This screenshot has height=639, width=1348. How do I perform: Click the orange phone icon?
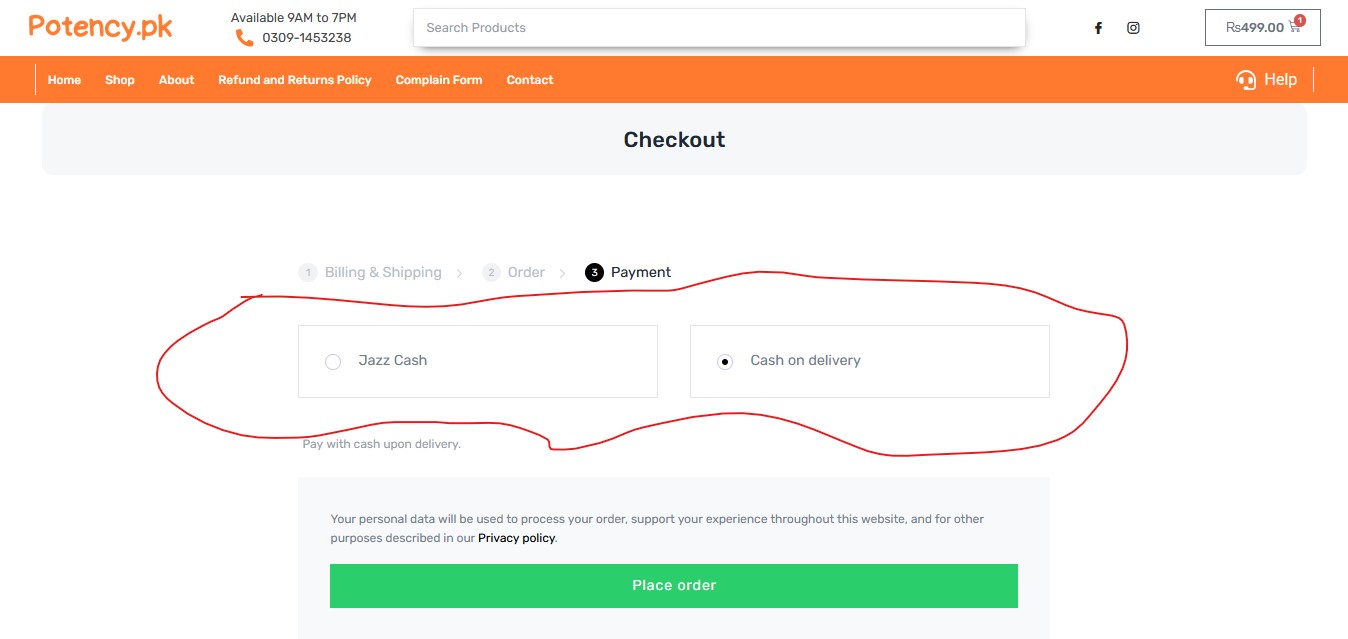click(x=244, y=38)
